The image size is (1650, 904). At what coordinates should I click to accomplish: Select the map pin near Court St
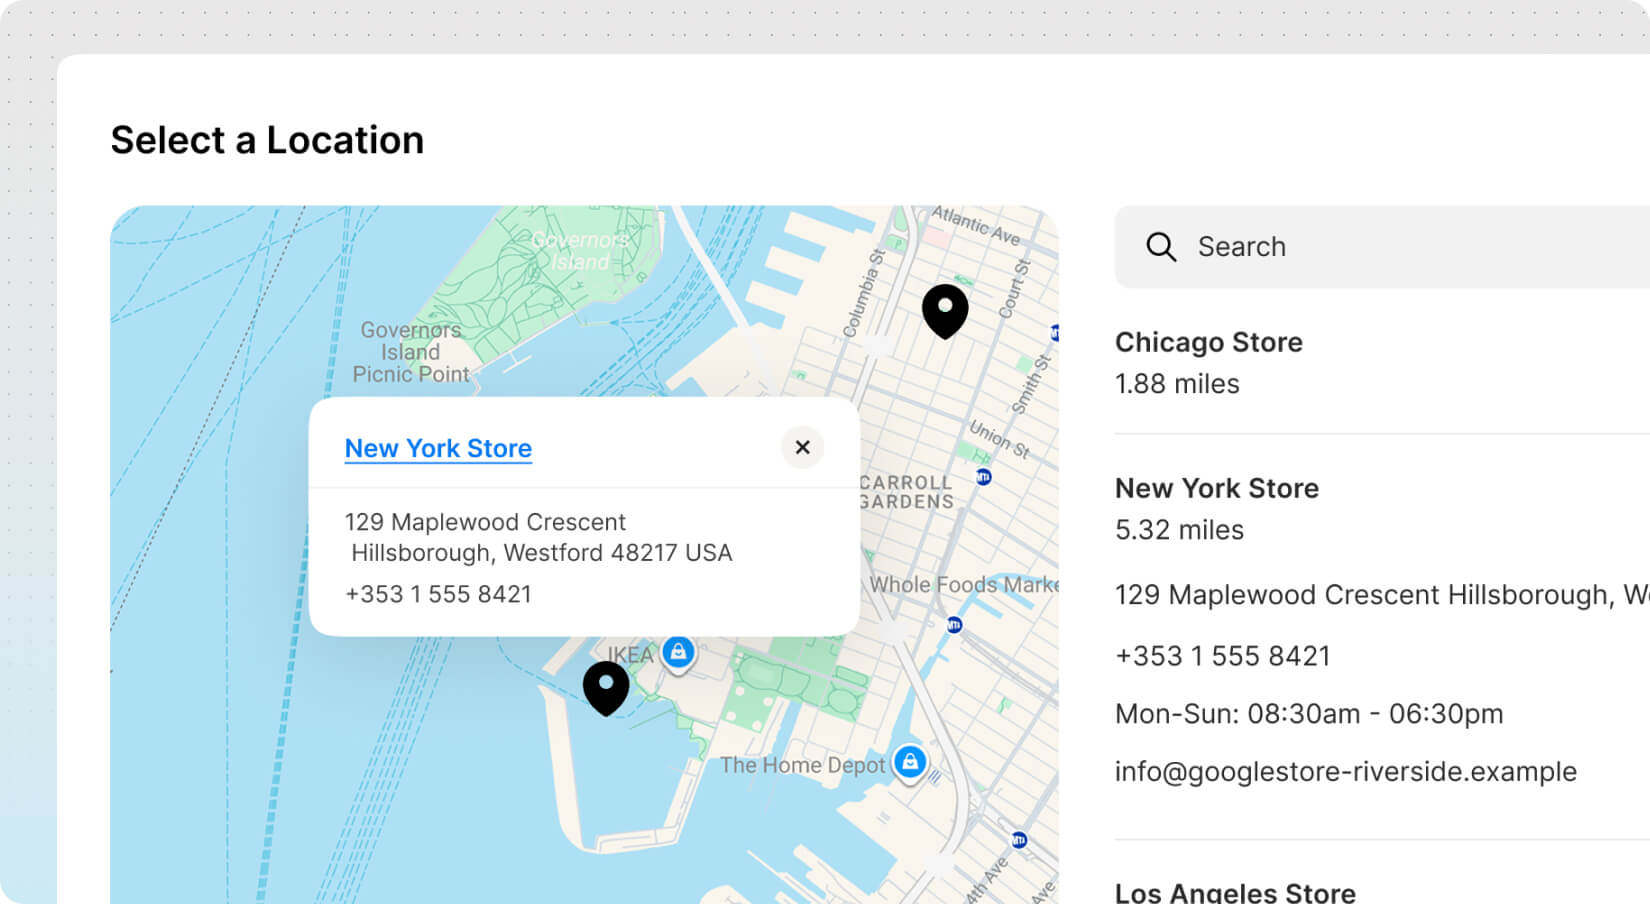(x=944, y=309)
